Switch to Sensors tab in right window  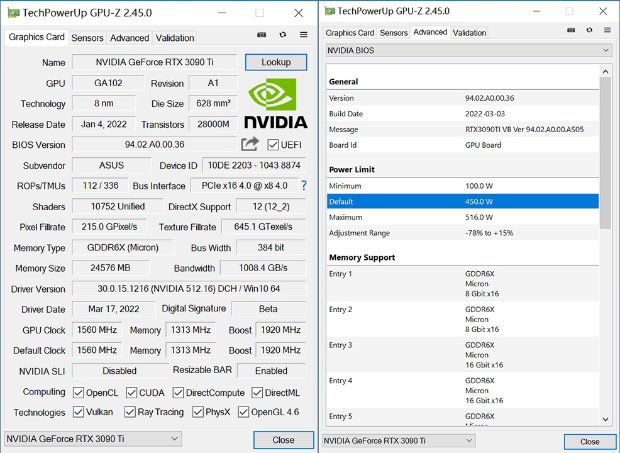pos(393,33)
